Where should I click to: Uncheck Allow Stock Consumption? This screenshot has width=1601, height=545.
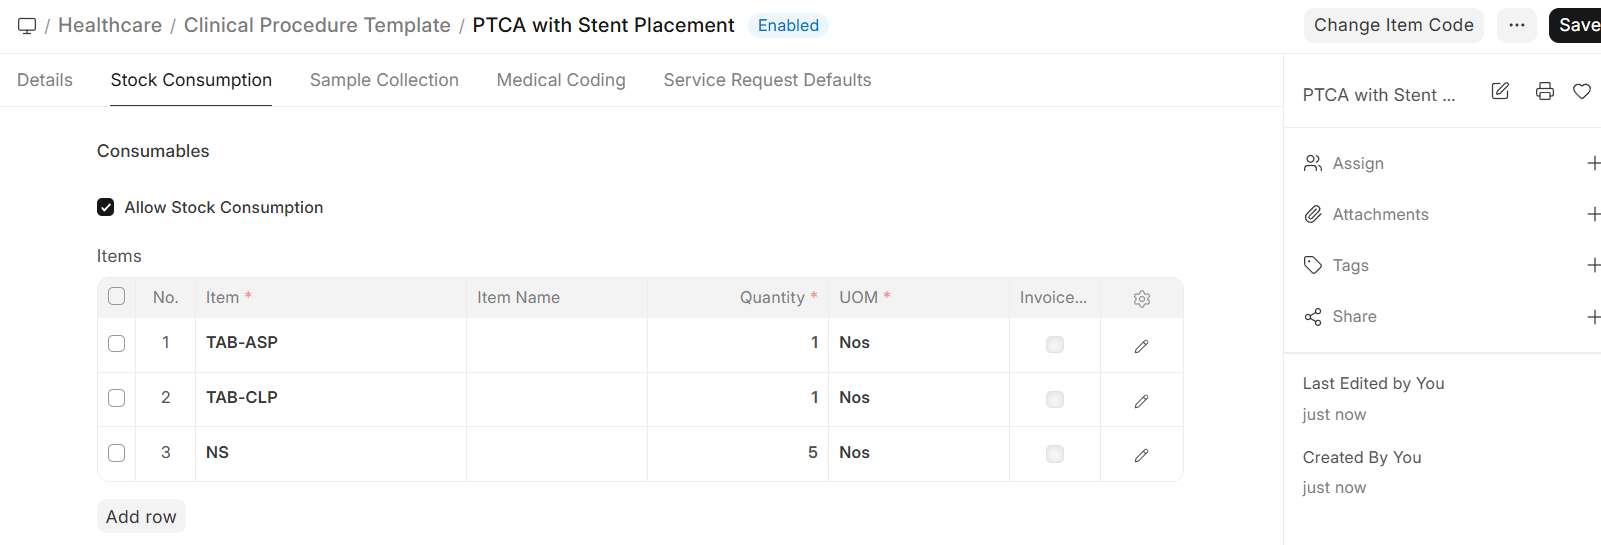click(106, 207)
